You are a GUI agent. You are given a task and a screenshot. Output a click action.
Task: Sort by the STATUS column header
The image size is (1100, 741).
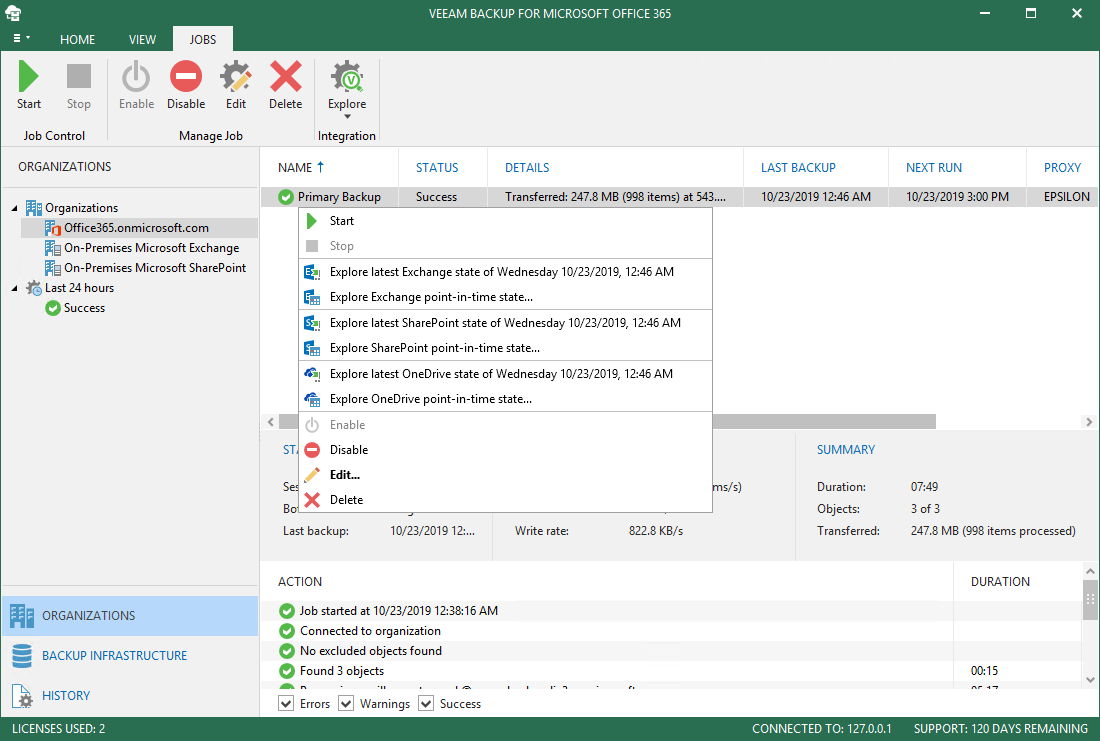click(x=443, y=168)
